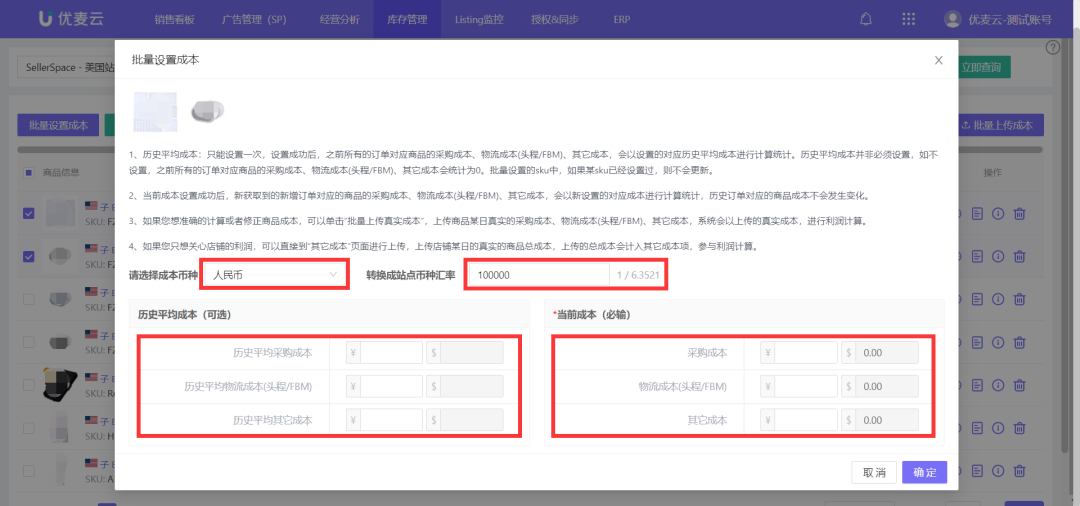Click the trash icon for SKU: A row

(1020, 471)
